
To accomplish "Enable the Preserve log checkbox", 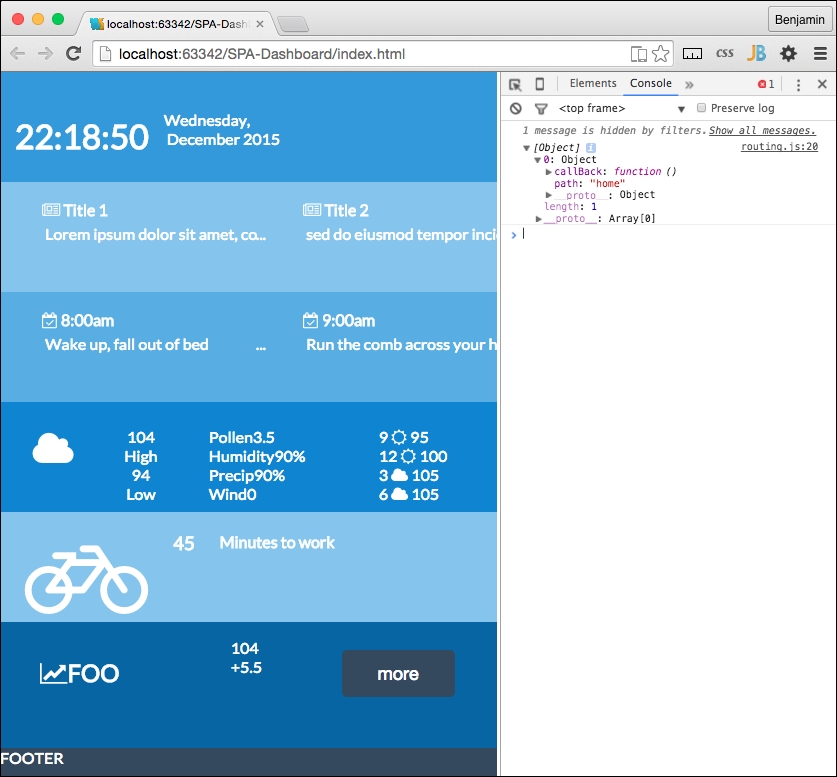I will click(701, 108).
